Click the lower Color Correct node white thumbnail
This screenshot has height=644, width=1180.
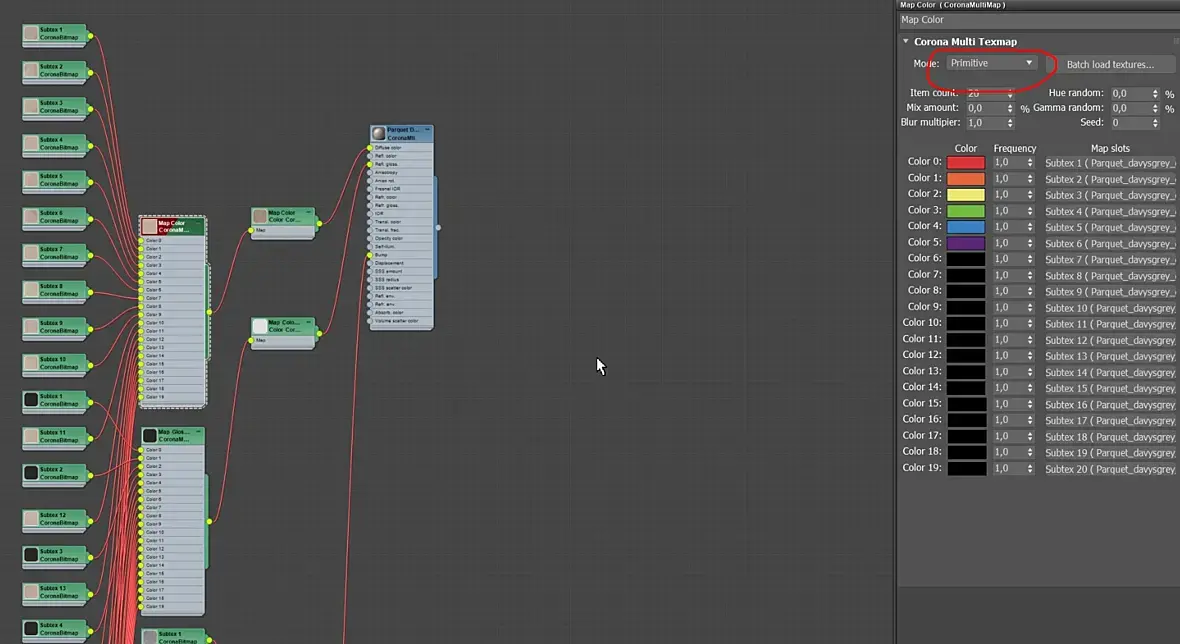[260, 326]
